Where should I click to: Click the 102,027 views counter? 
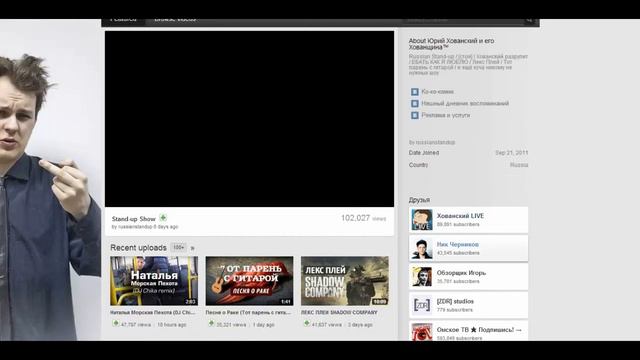pyautogui.click(x=363, y=218)
